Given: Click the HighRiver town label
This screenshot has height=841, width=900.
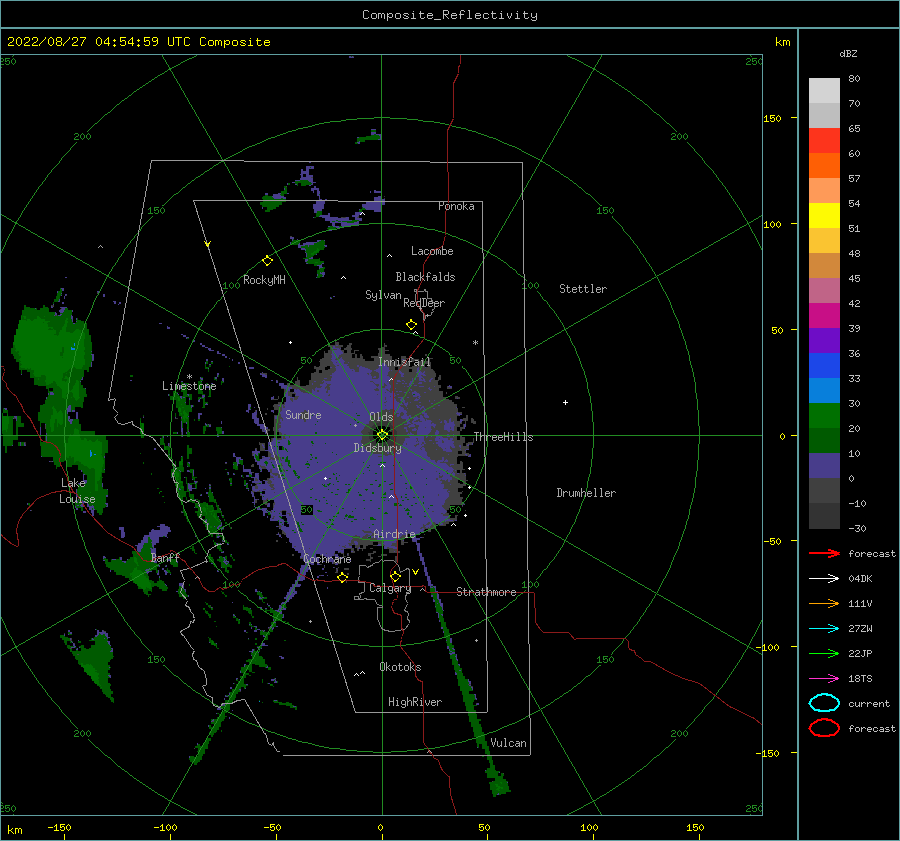Looking at the screenshot, I should [415, 702].
